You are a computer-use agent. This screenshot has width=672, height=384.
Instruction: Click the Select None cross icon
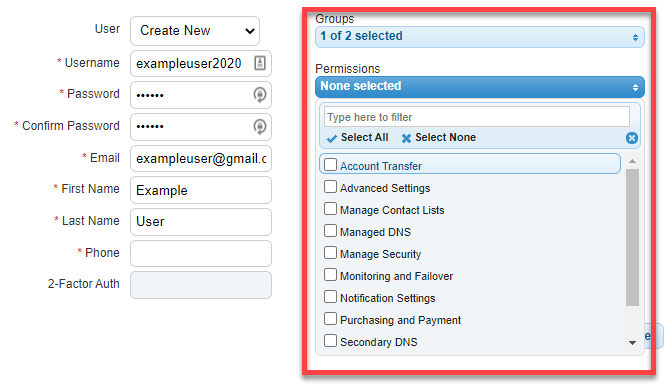tap(406, 138)
